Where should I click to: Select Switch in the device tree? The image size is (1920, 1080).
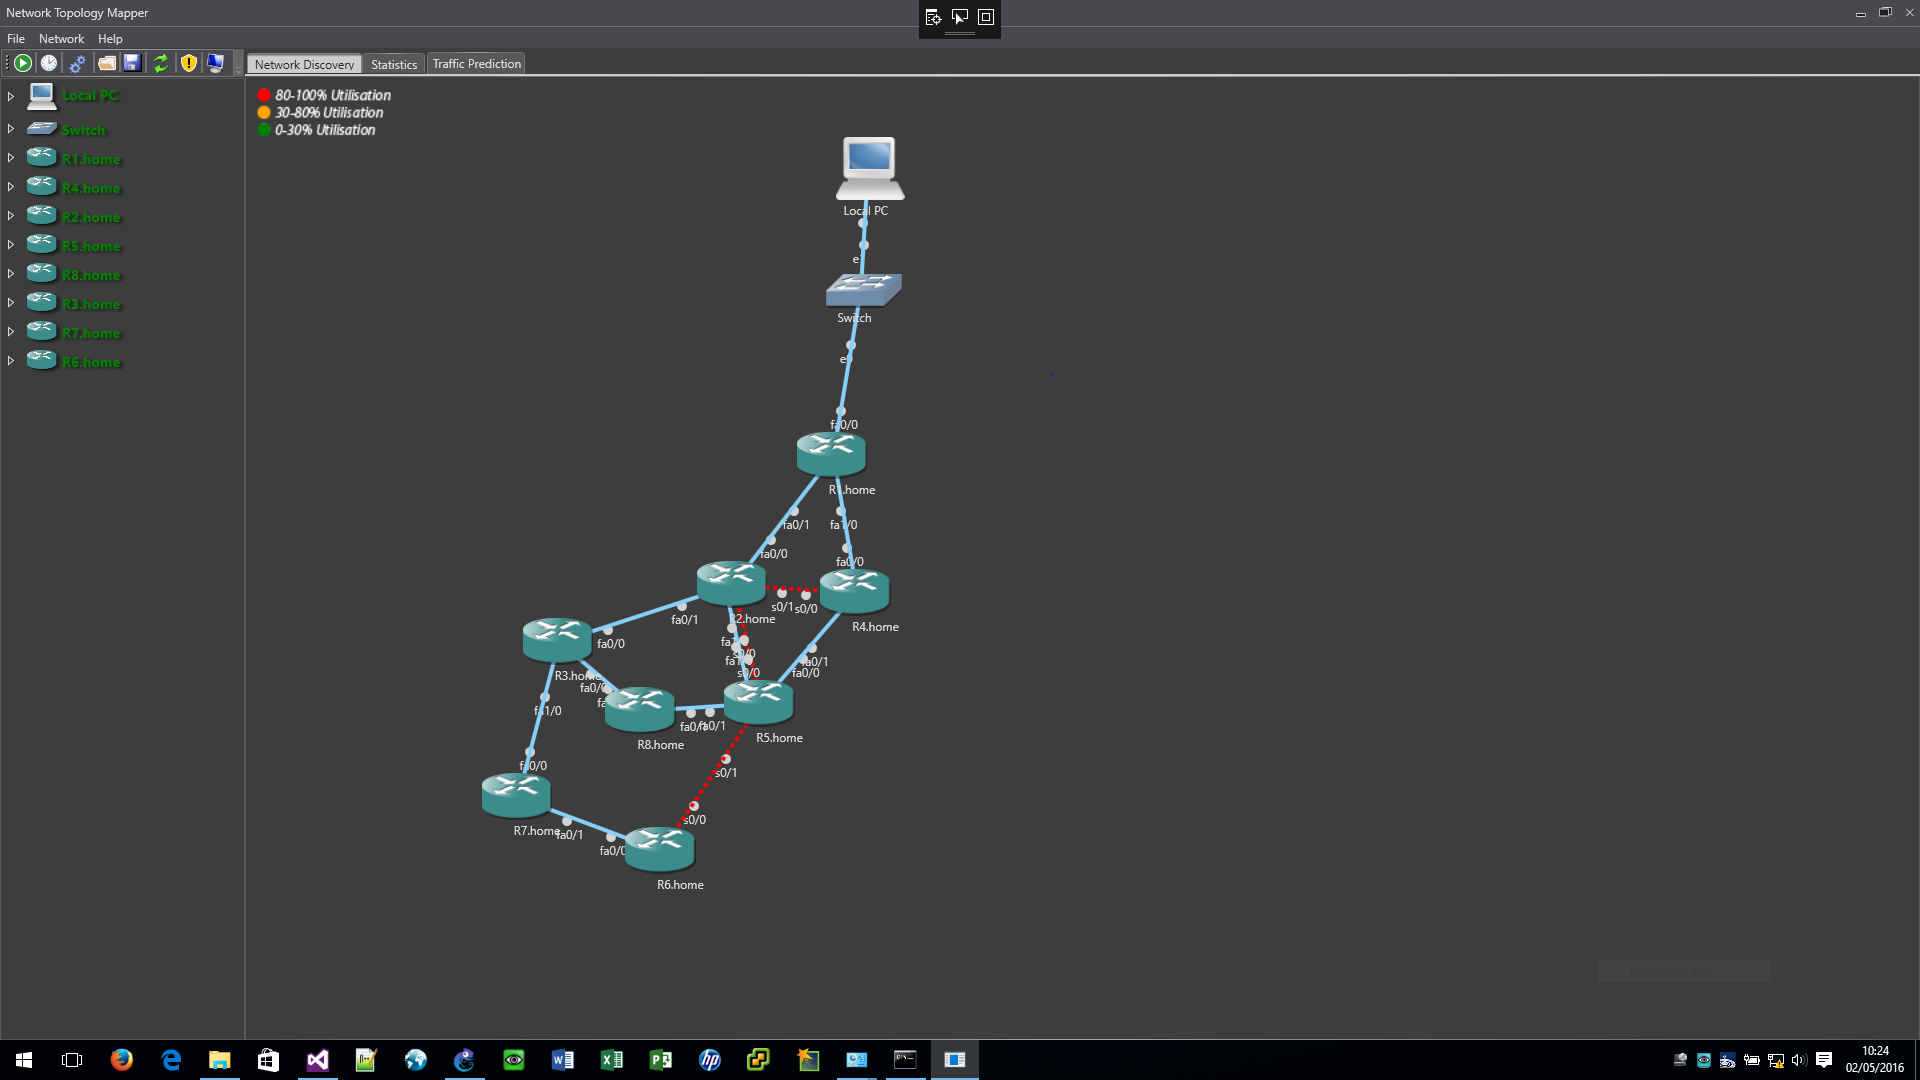pyautogui.click(x=84, y=130)
